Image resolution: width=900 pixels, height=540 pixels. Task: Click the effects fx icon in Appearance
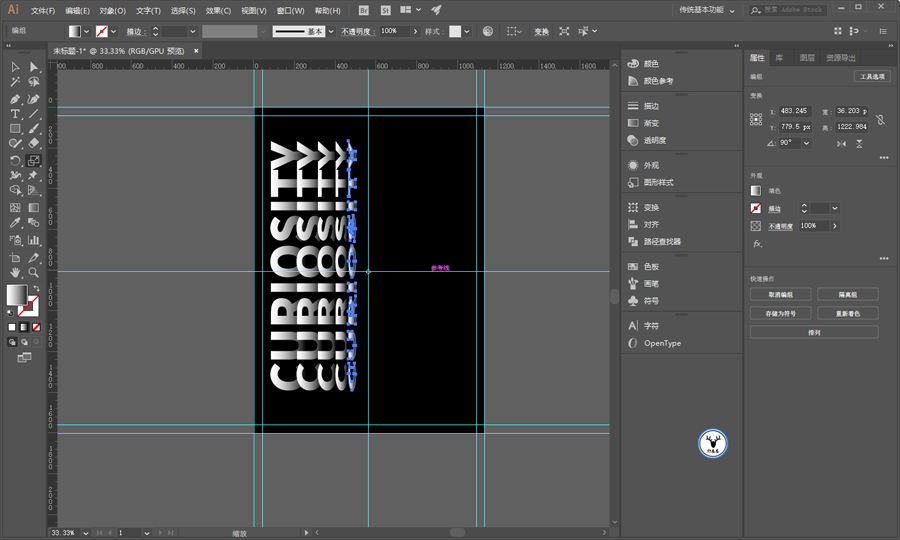757,243
